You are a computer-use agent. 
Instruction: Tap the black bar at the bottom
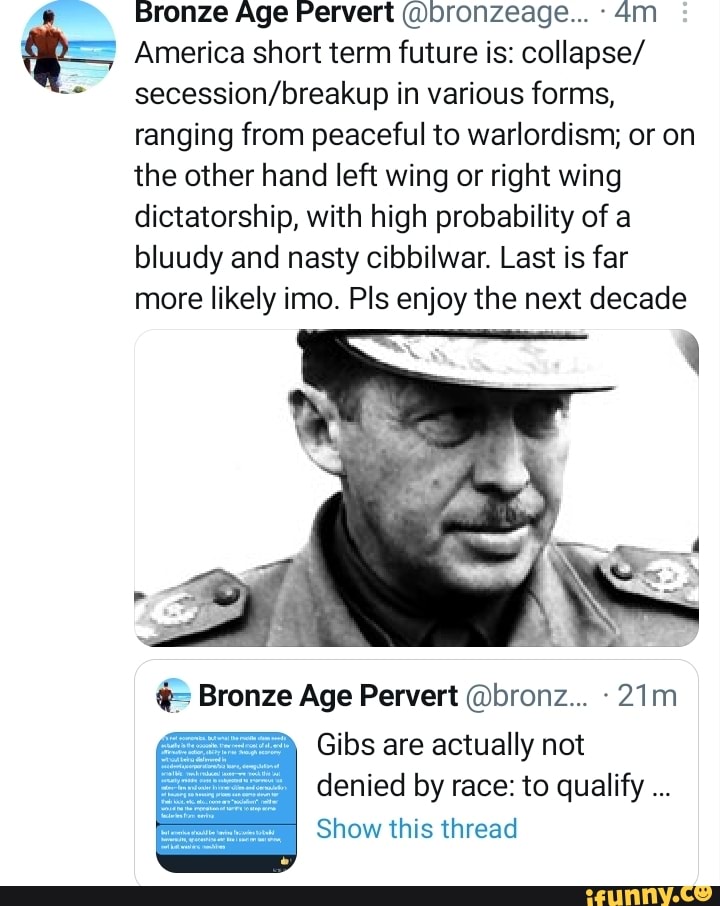point(300,895)
